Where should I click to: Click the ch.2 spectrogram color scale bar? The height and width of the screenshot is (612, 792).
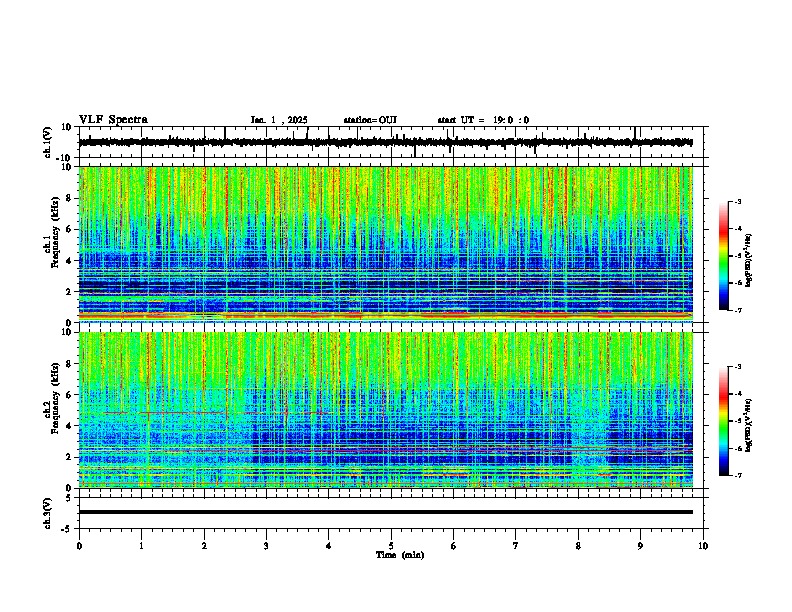tap(724, 421)
